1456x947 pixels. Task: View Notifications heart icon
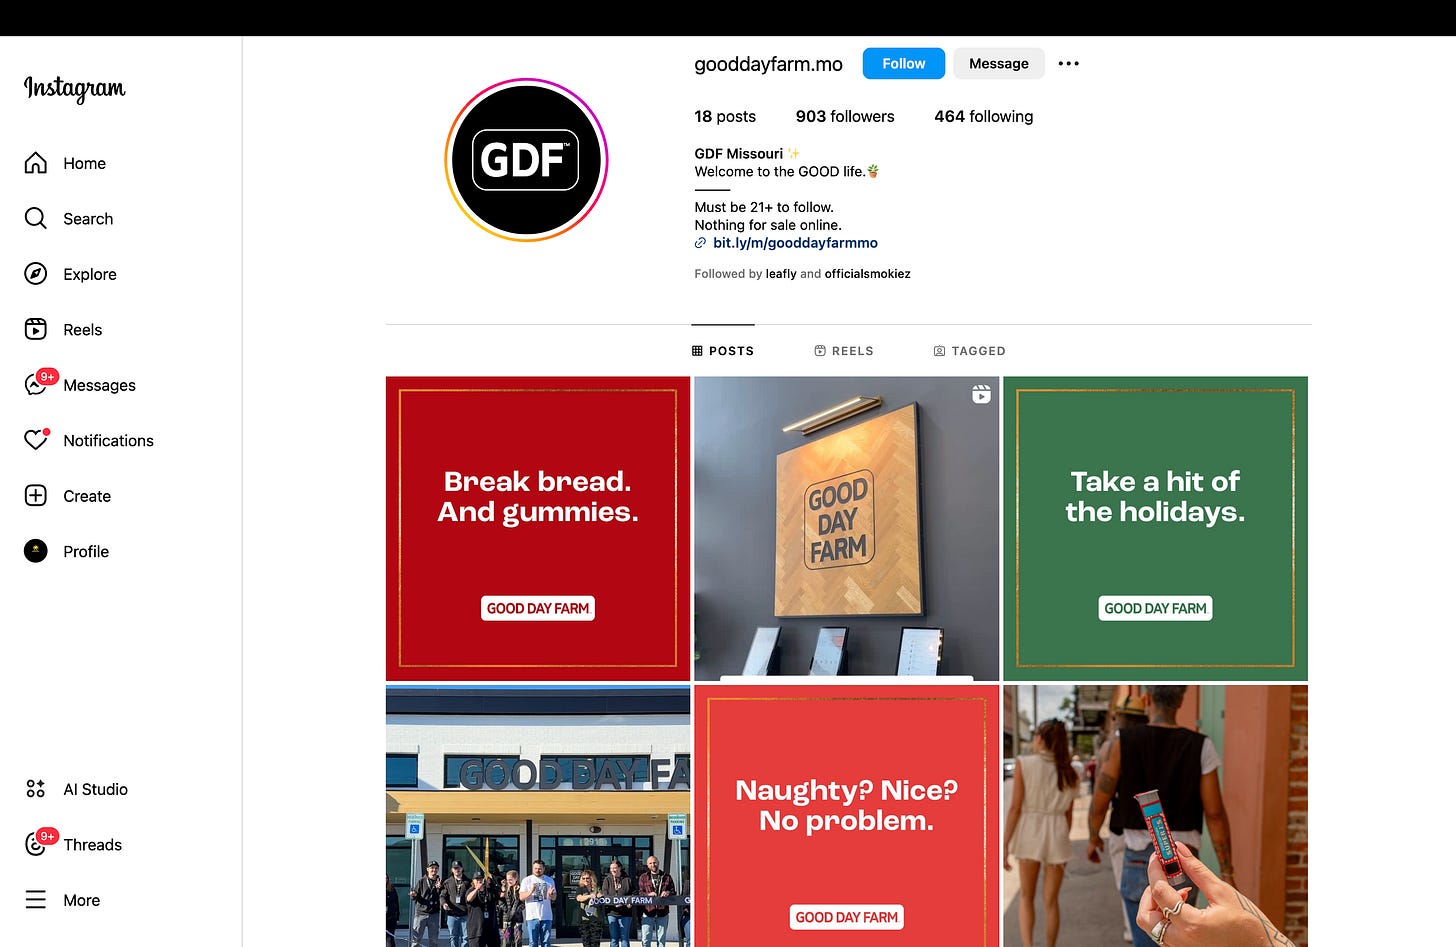point(36,440)
